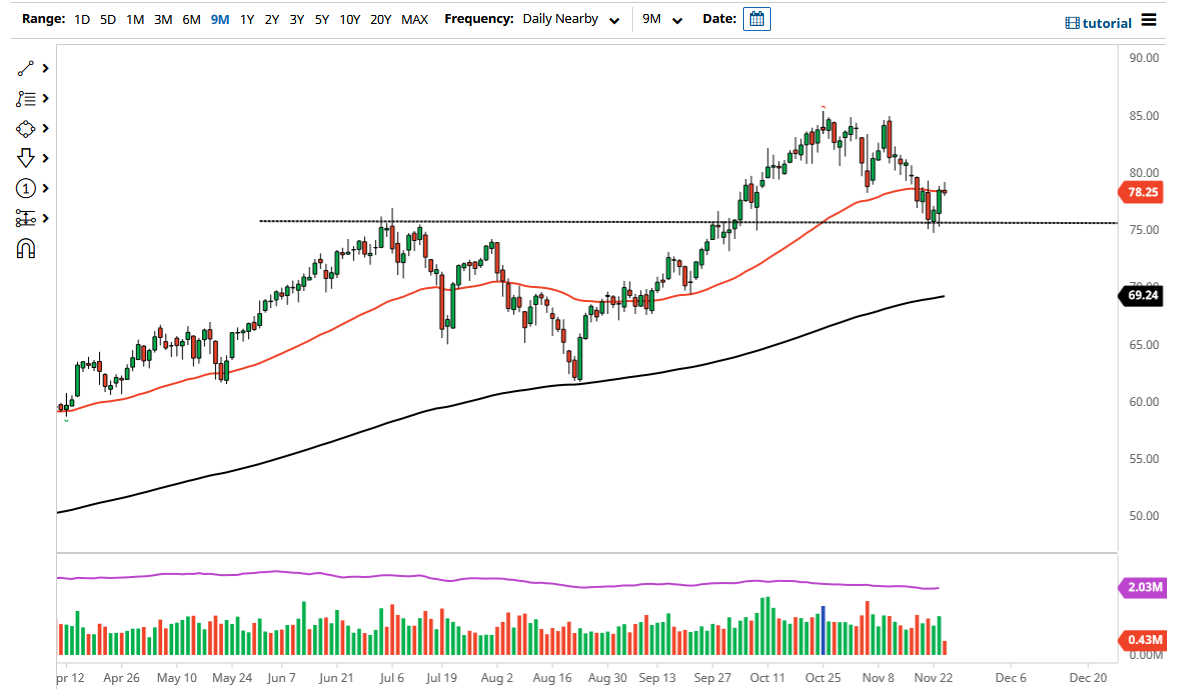This screenshot has width=1178, height=696.
Task: Click the 5D range button
Action: coord(107,19)
